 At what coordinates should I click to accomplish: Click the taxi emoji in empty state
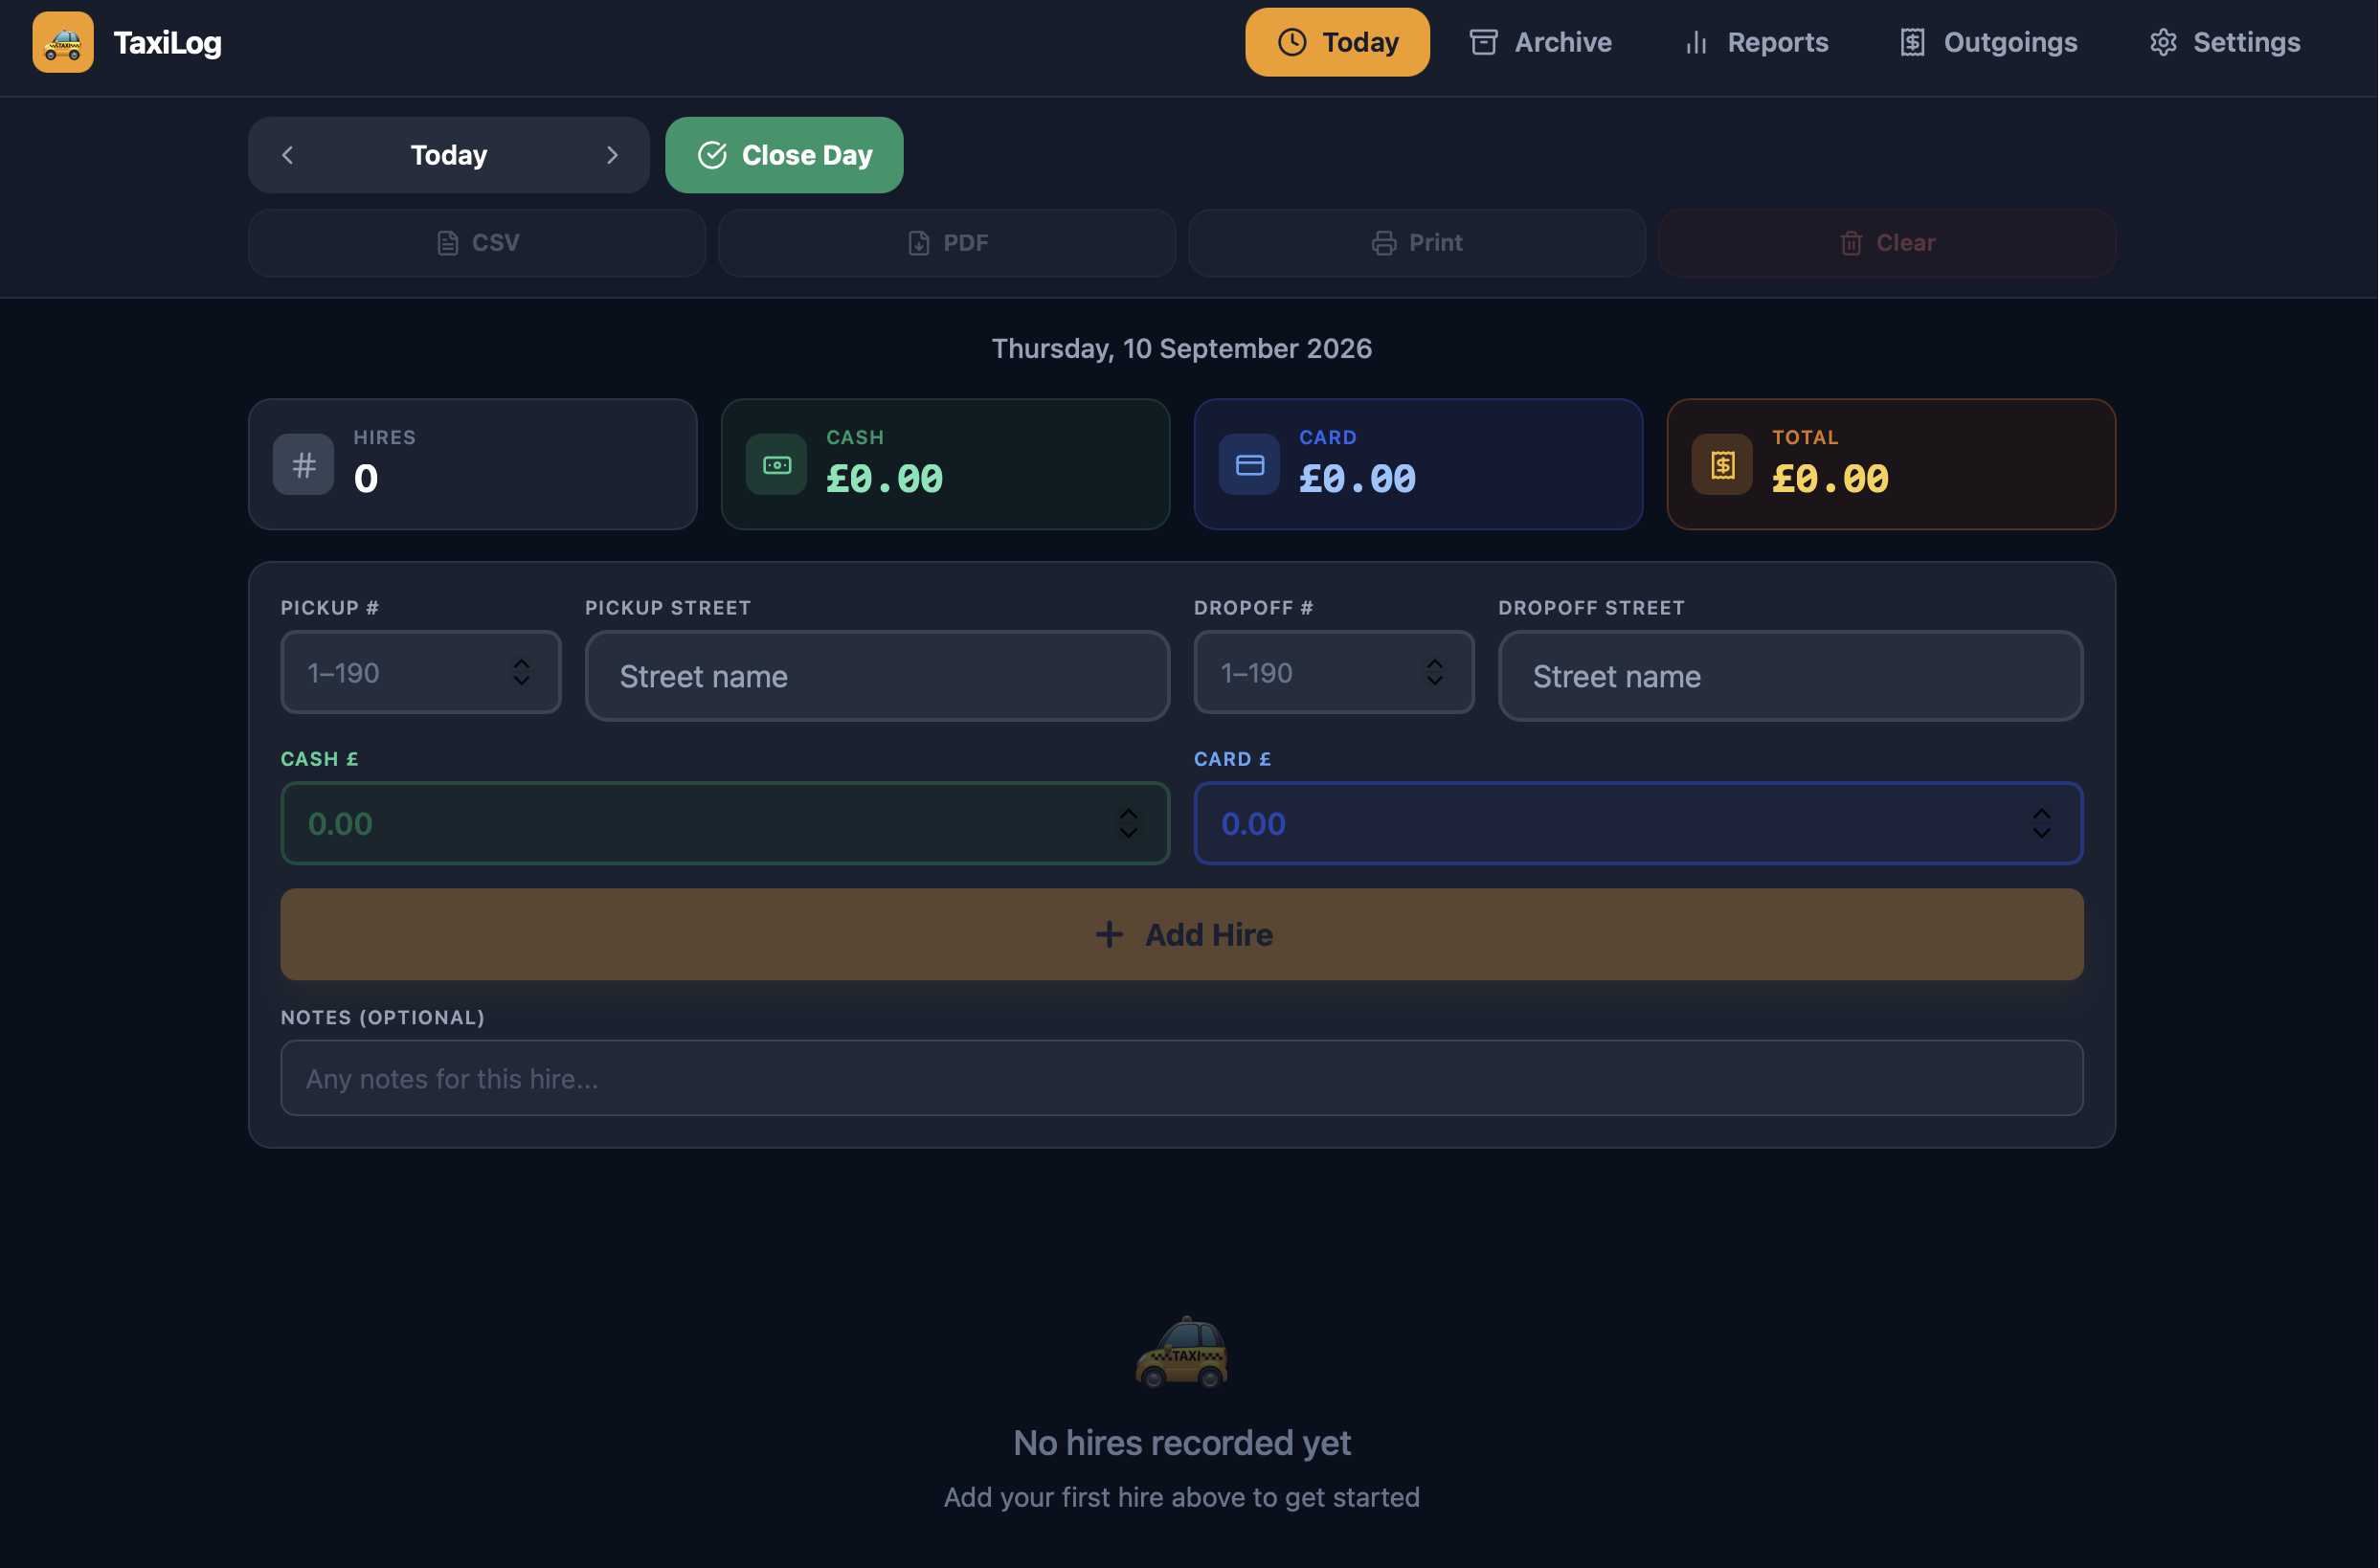pyautogui.click(x=1182, y=1352)
